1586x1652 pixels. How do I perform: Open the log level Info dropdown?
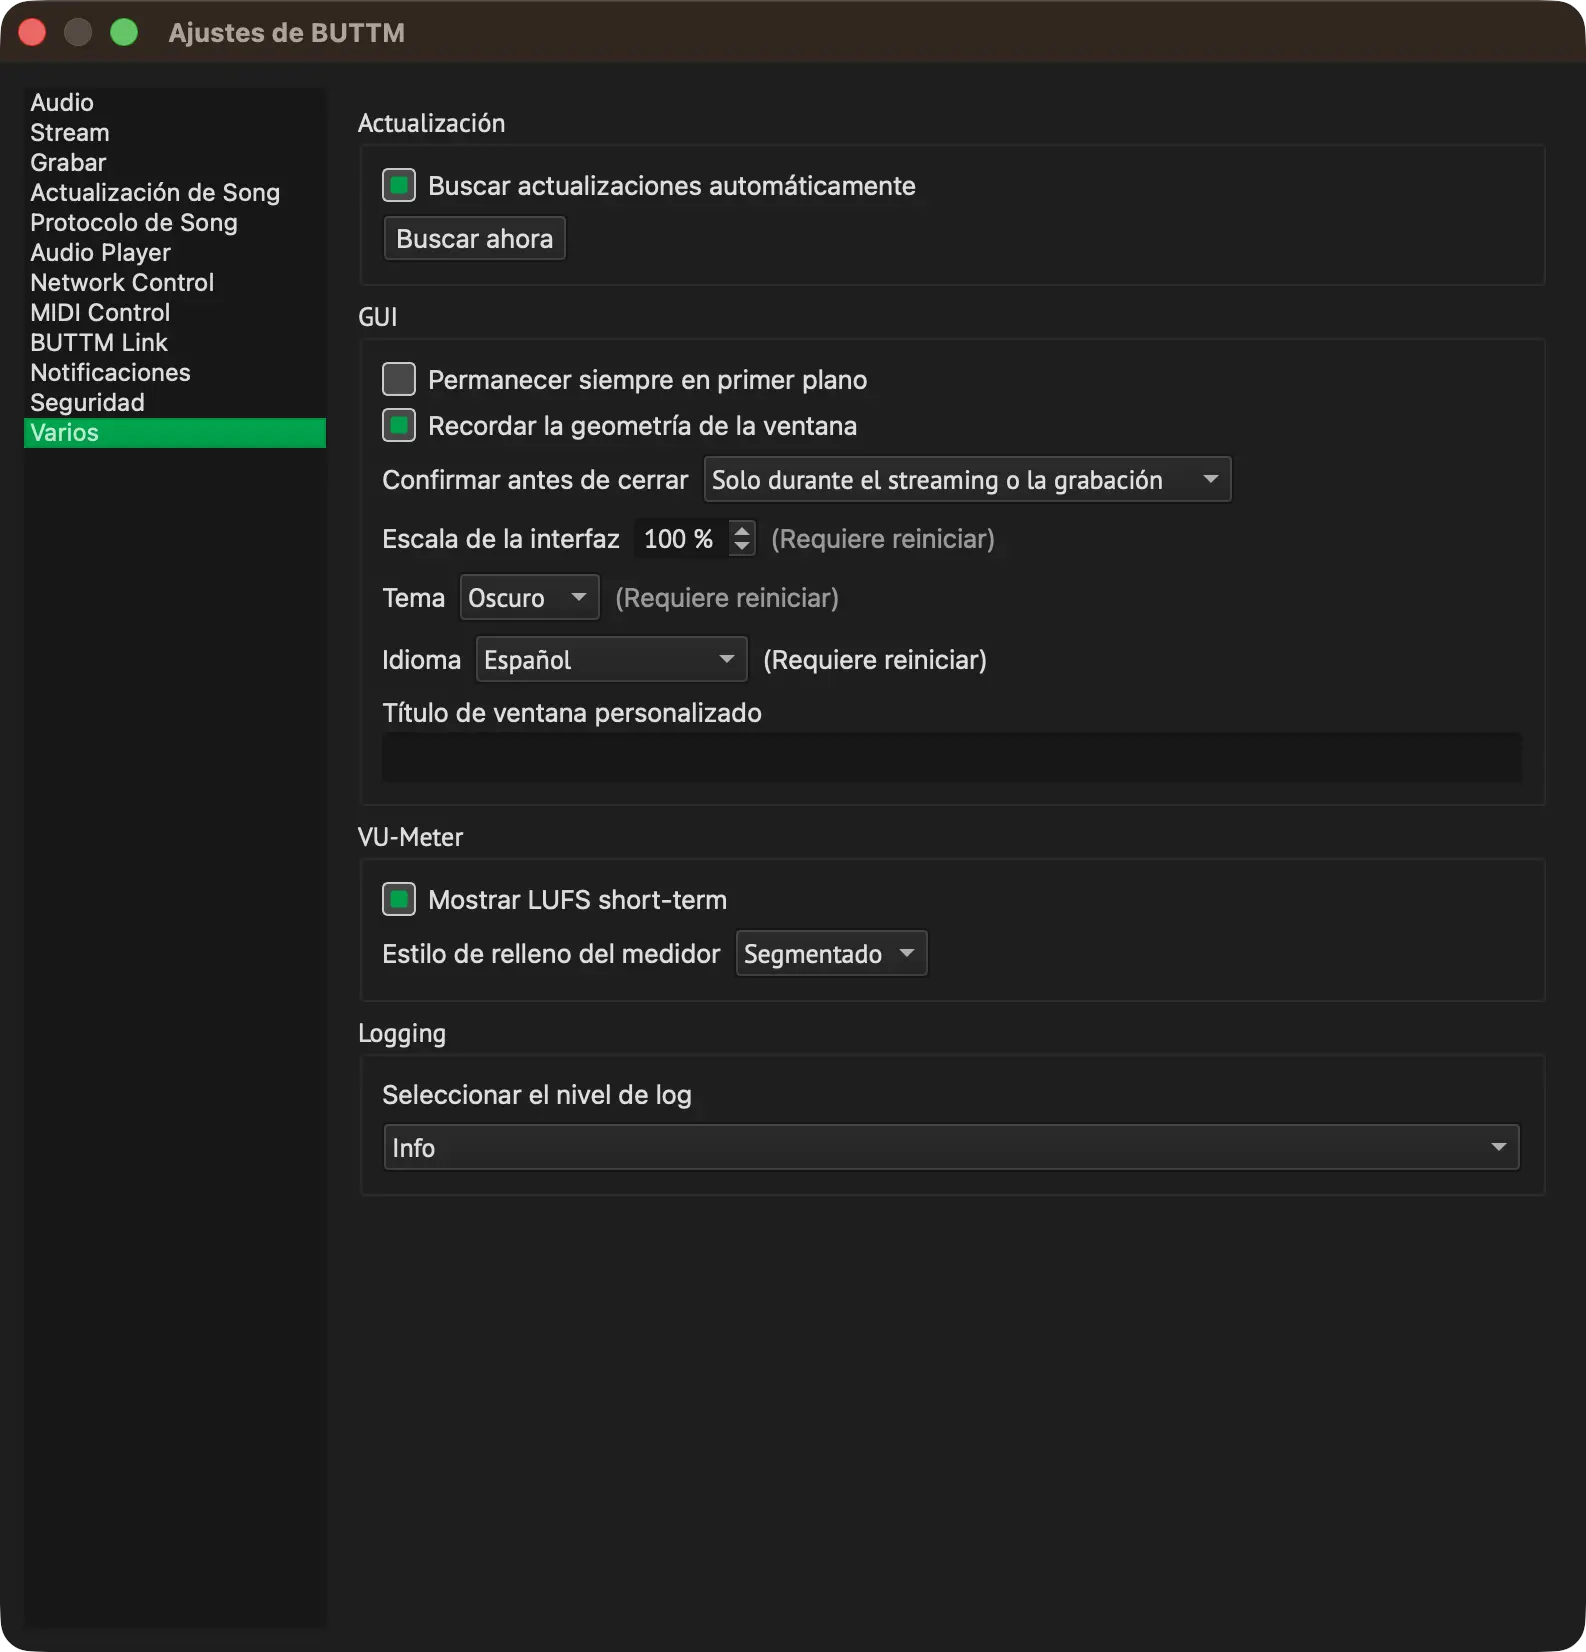[952, 1148]
